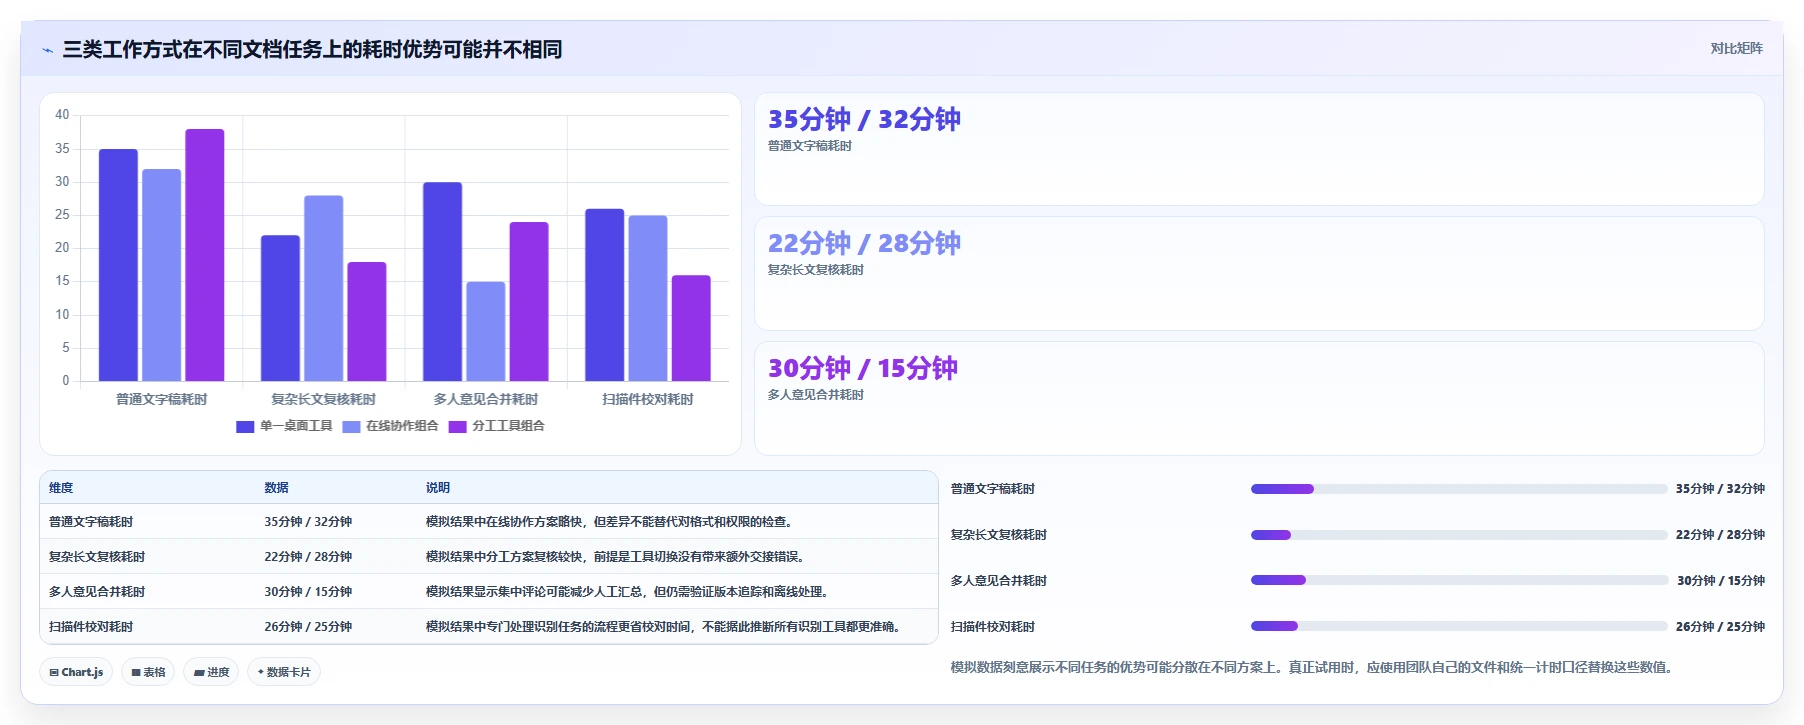Click the 分工工具组合 bar for 普通文字稿耗时
1804x725 pixels.
pyautogui.click(x=204, y=255)
